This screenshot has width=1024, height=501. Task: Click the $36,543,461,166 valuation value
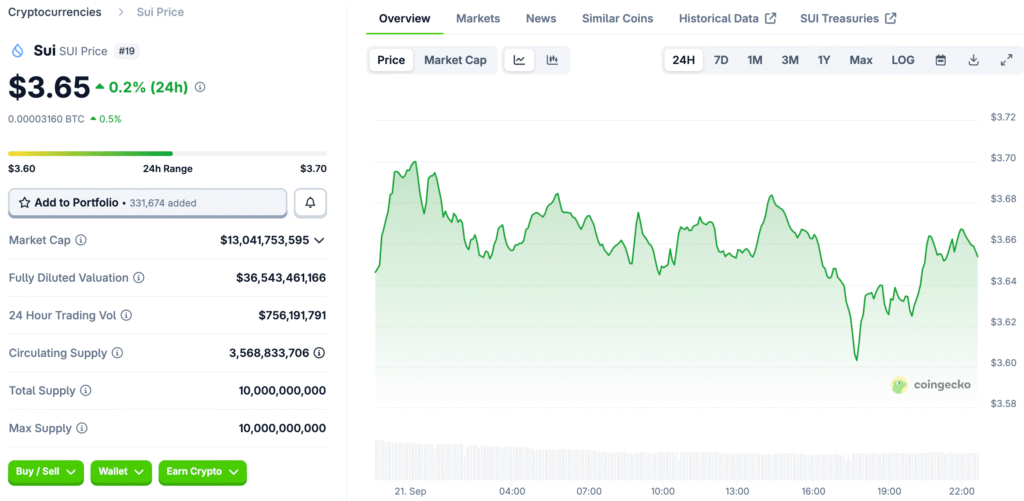(281, 278)
